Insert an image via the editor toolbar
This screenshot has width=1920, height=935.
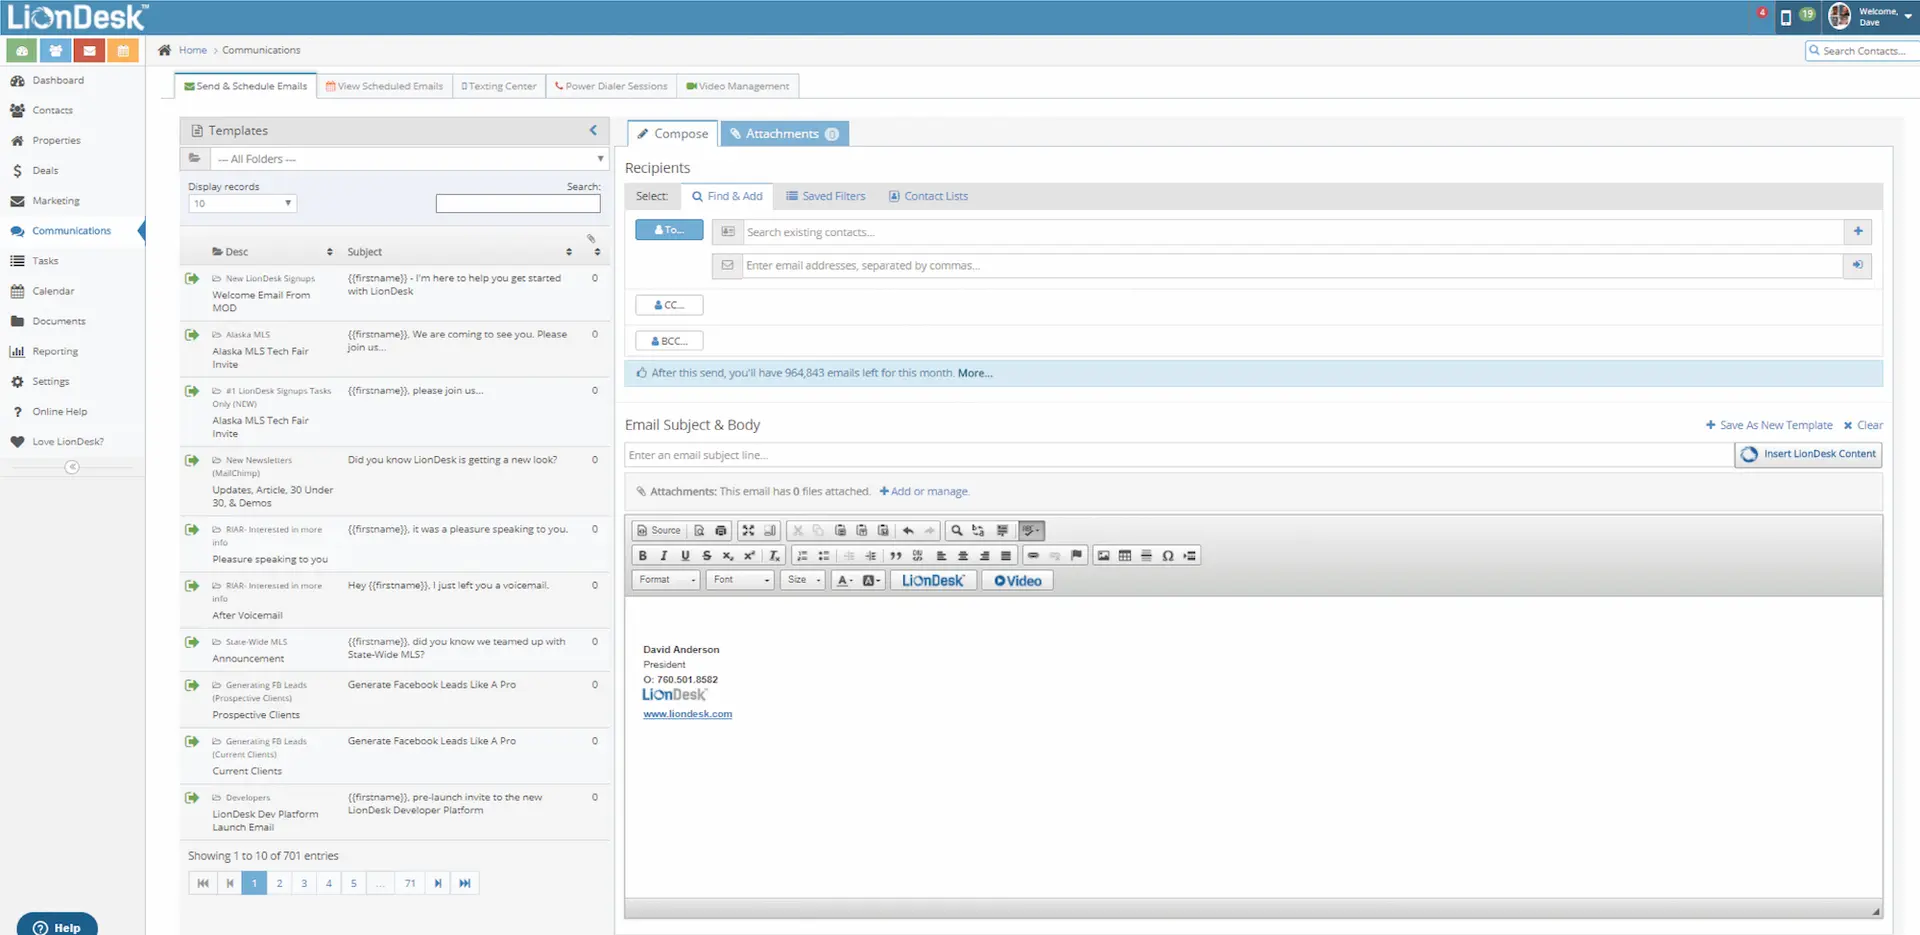point(1103,556)
